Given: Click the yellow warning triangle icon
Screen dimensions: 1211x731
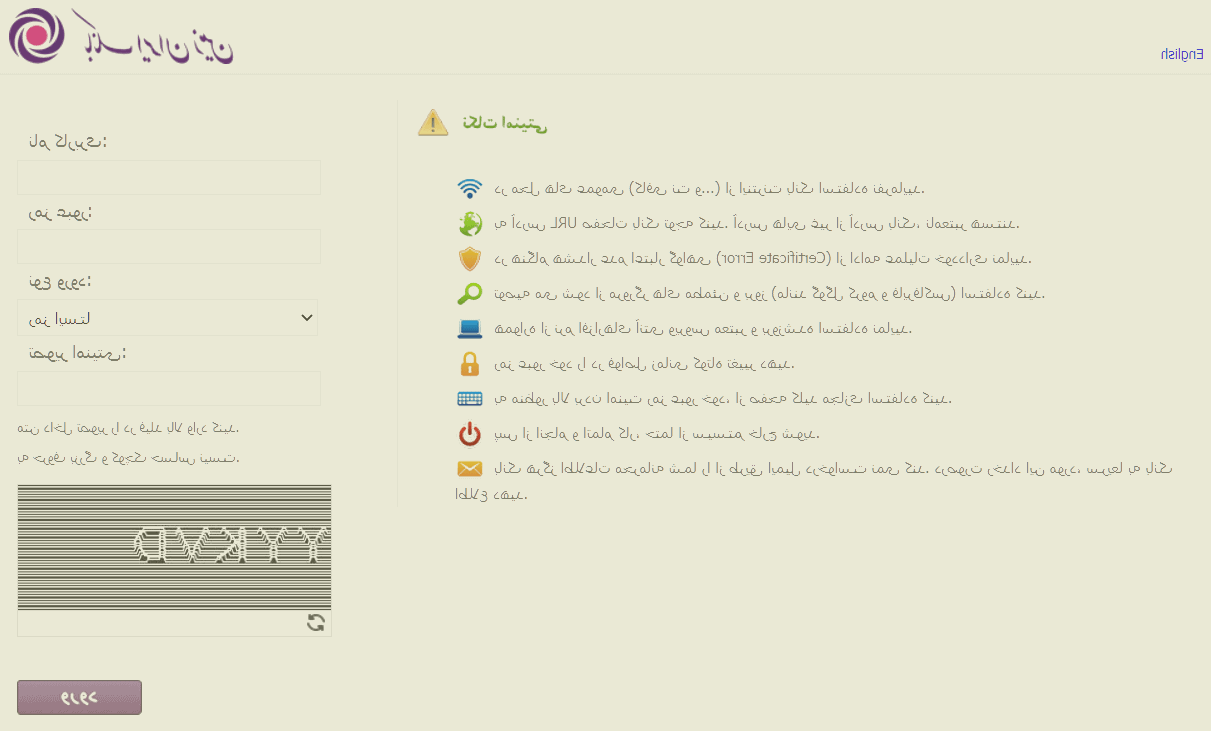Looking at the screenshot, I should (x=433, y=123).
